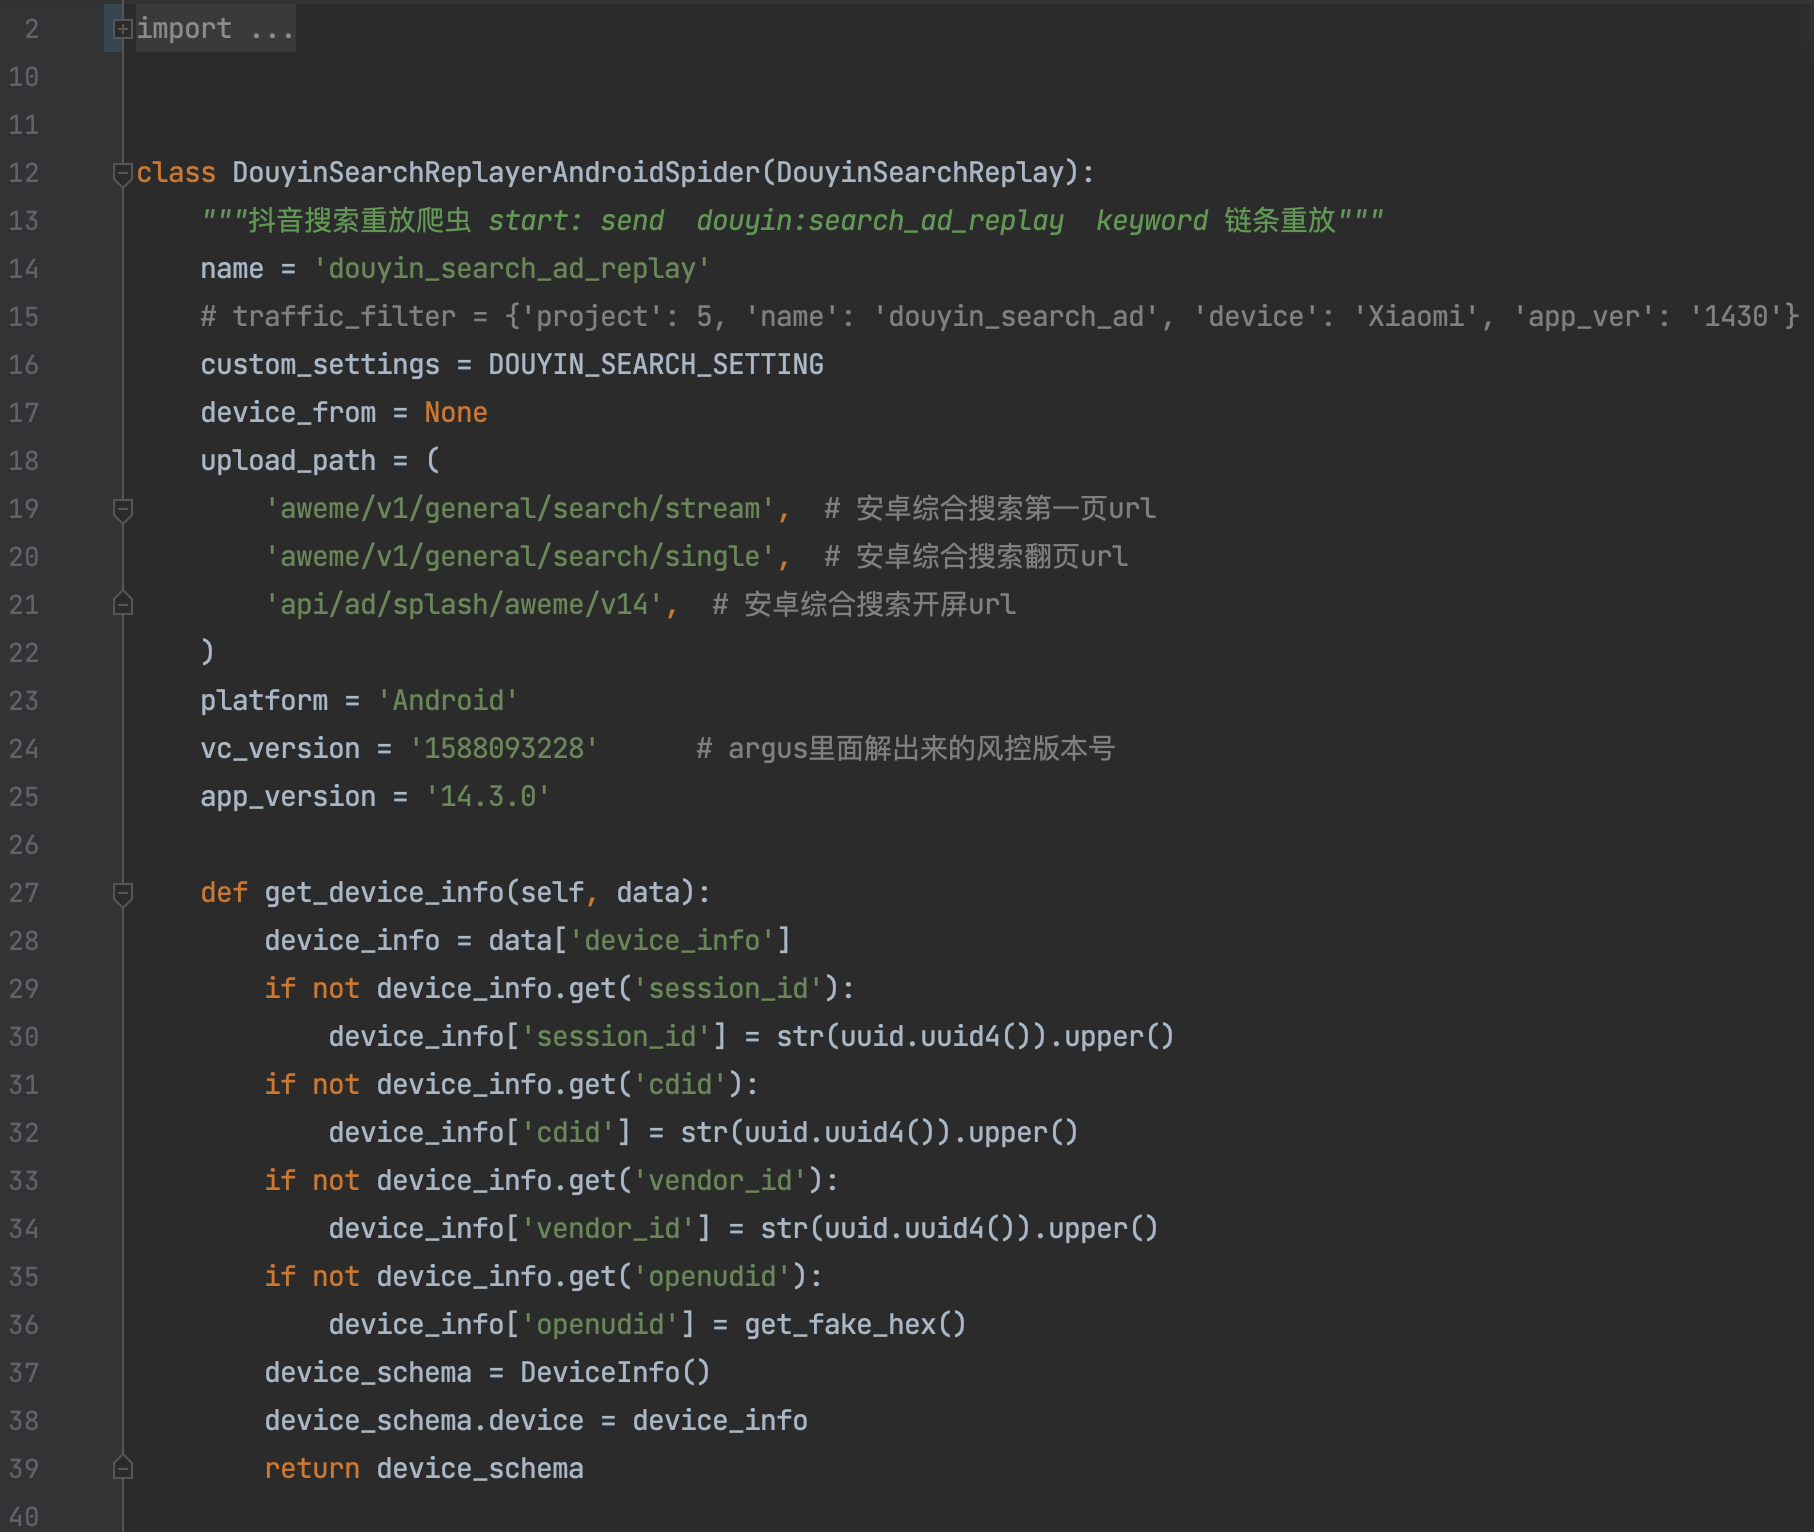The width and height of the screenshot is (1814, 1532).
Task: Click device_from variable name
Action: [x=288, y=413]
